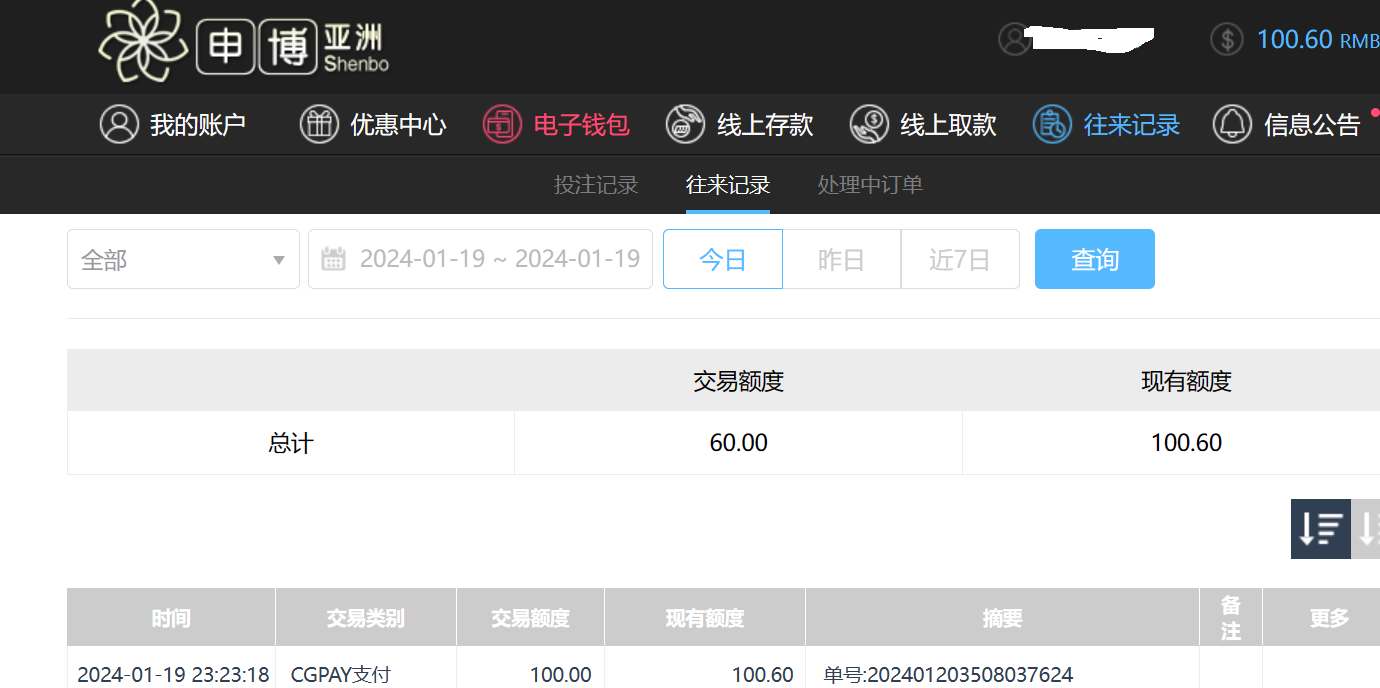Screen dimensions: 1380x688
Task: Click the 现有额度 summary header
Action: tap(1187, 381)
